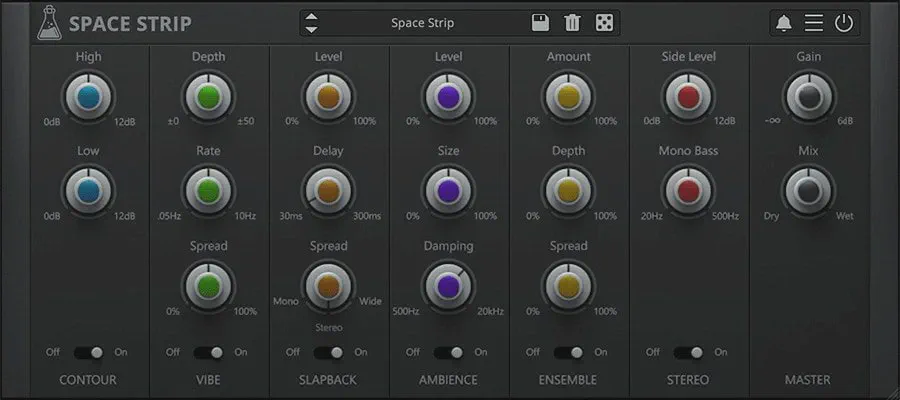This screenshot has height=400, width=900.
Task: Switch the AMBIENCE section toggle
Action: (448, 352)
